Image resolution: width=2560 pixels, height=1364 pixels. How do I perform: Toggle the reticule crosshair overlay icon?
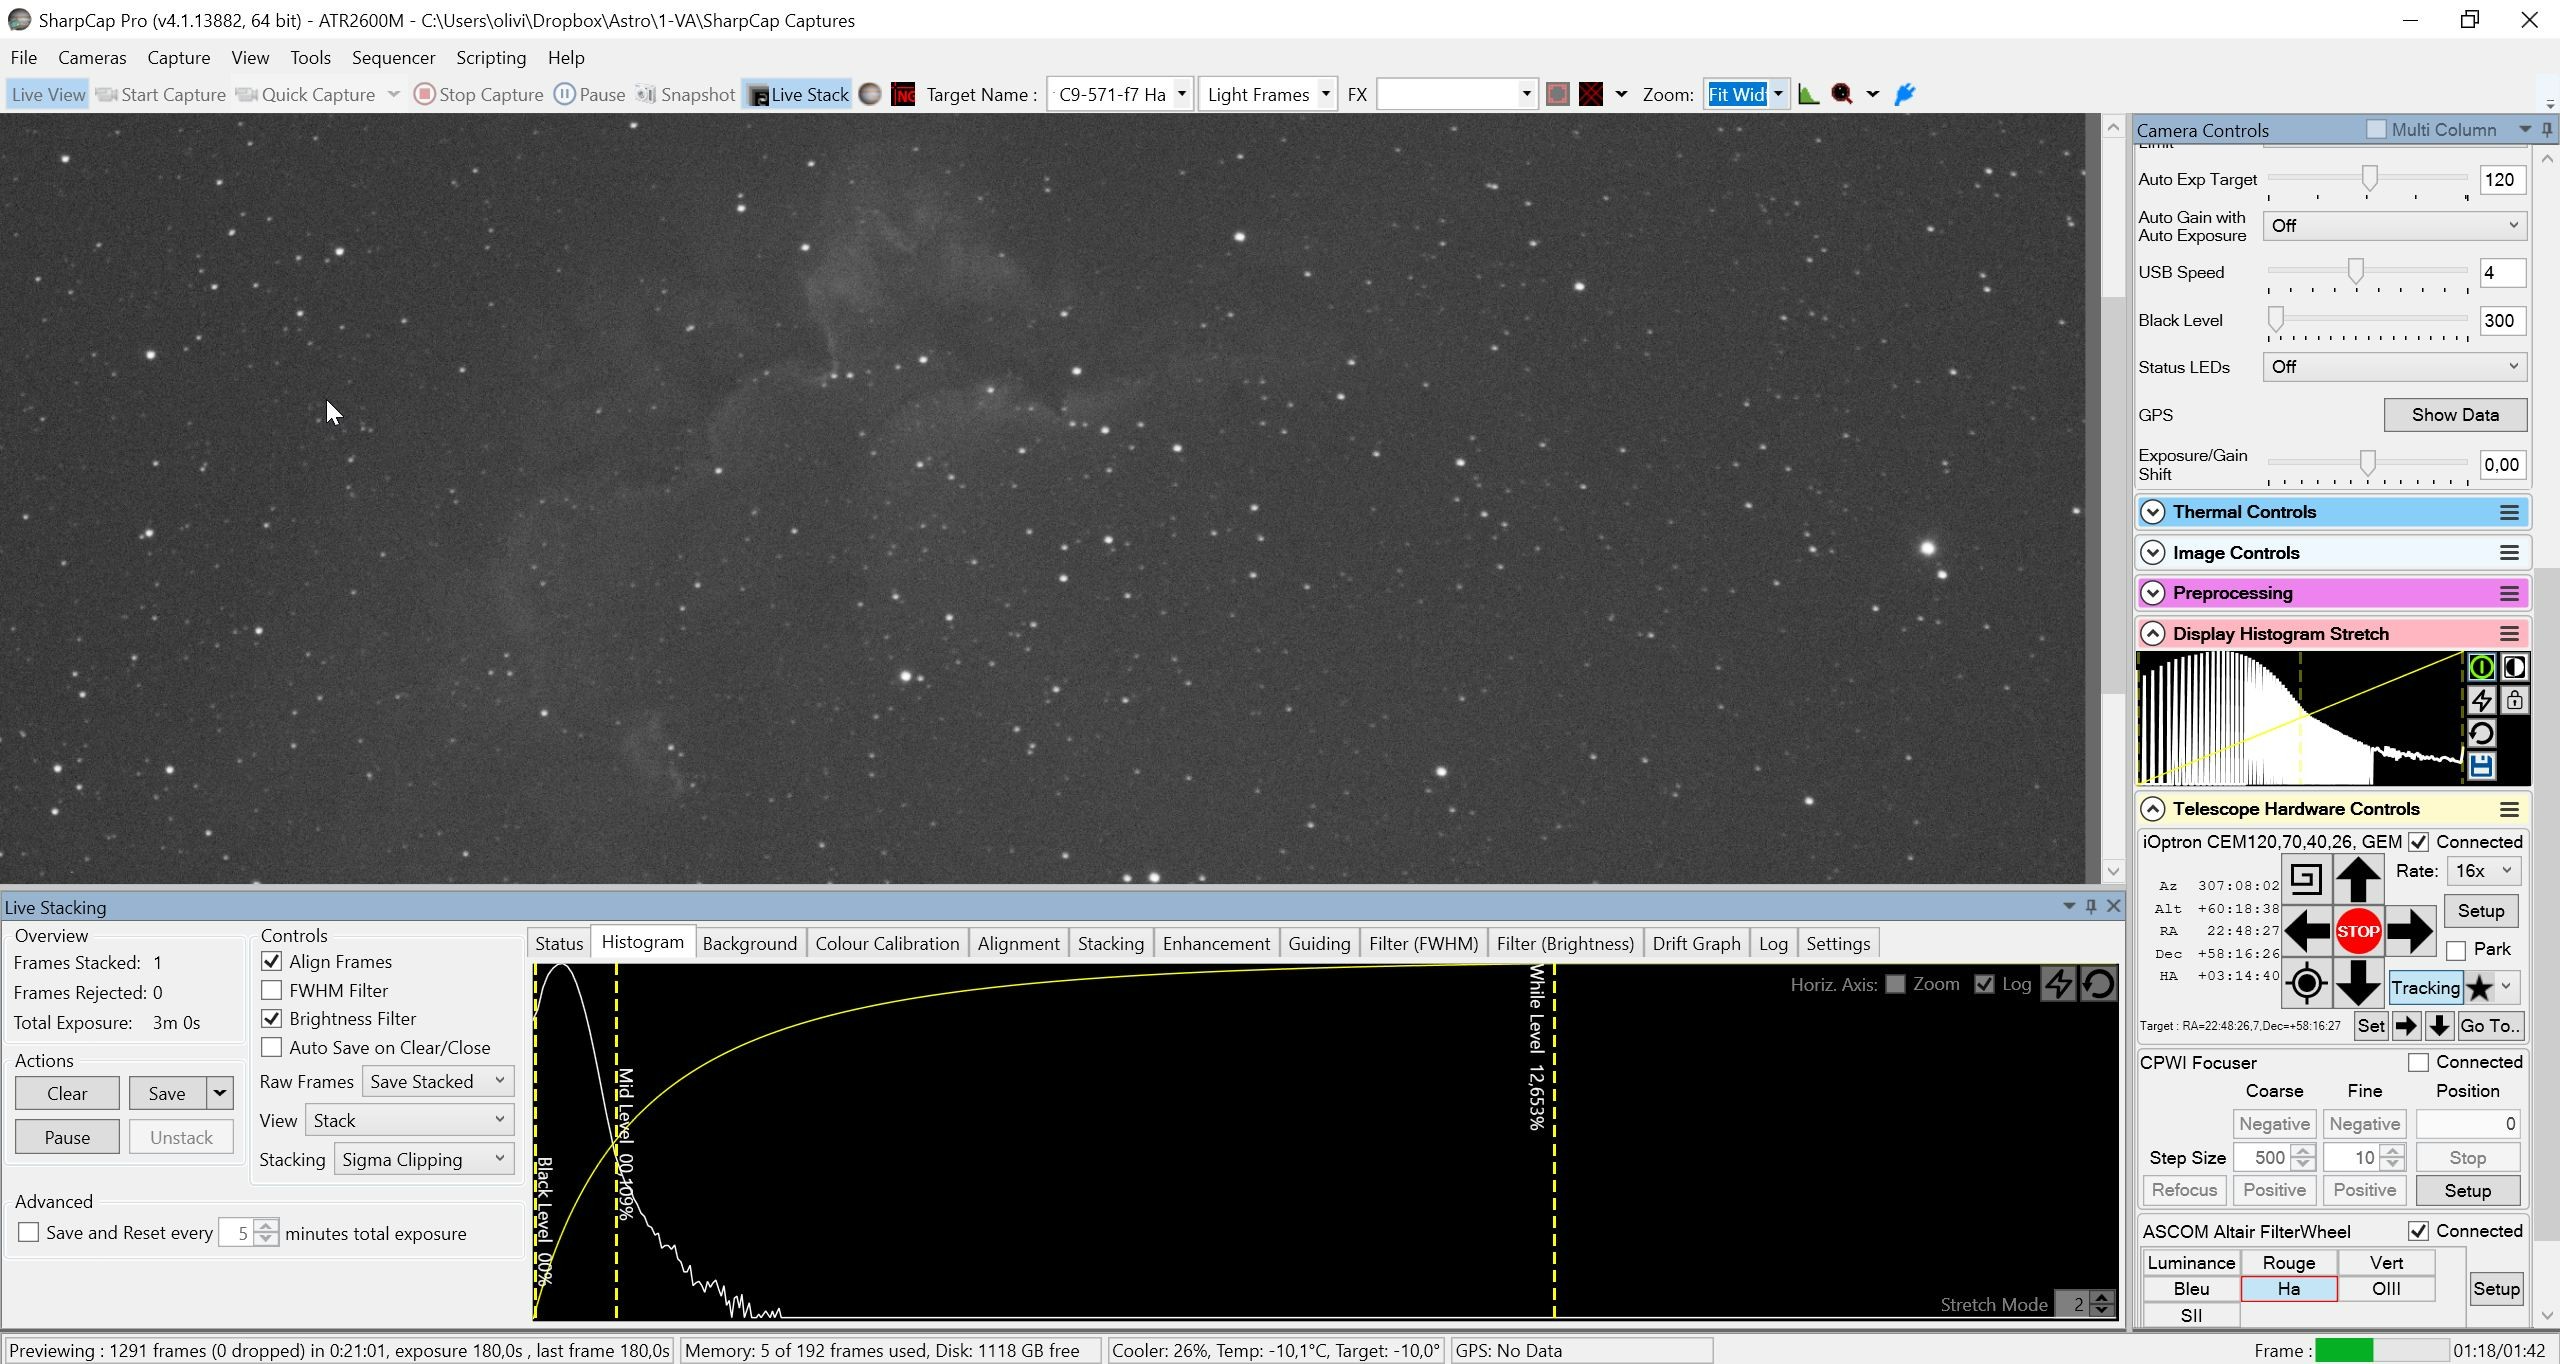coord(1591,94)
